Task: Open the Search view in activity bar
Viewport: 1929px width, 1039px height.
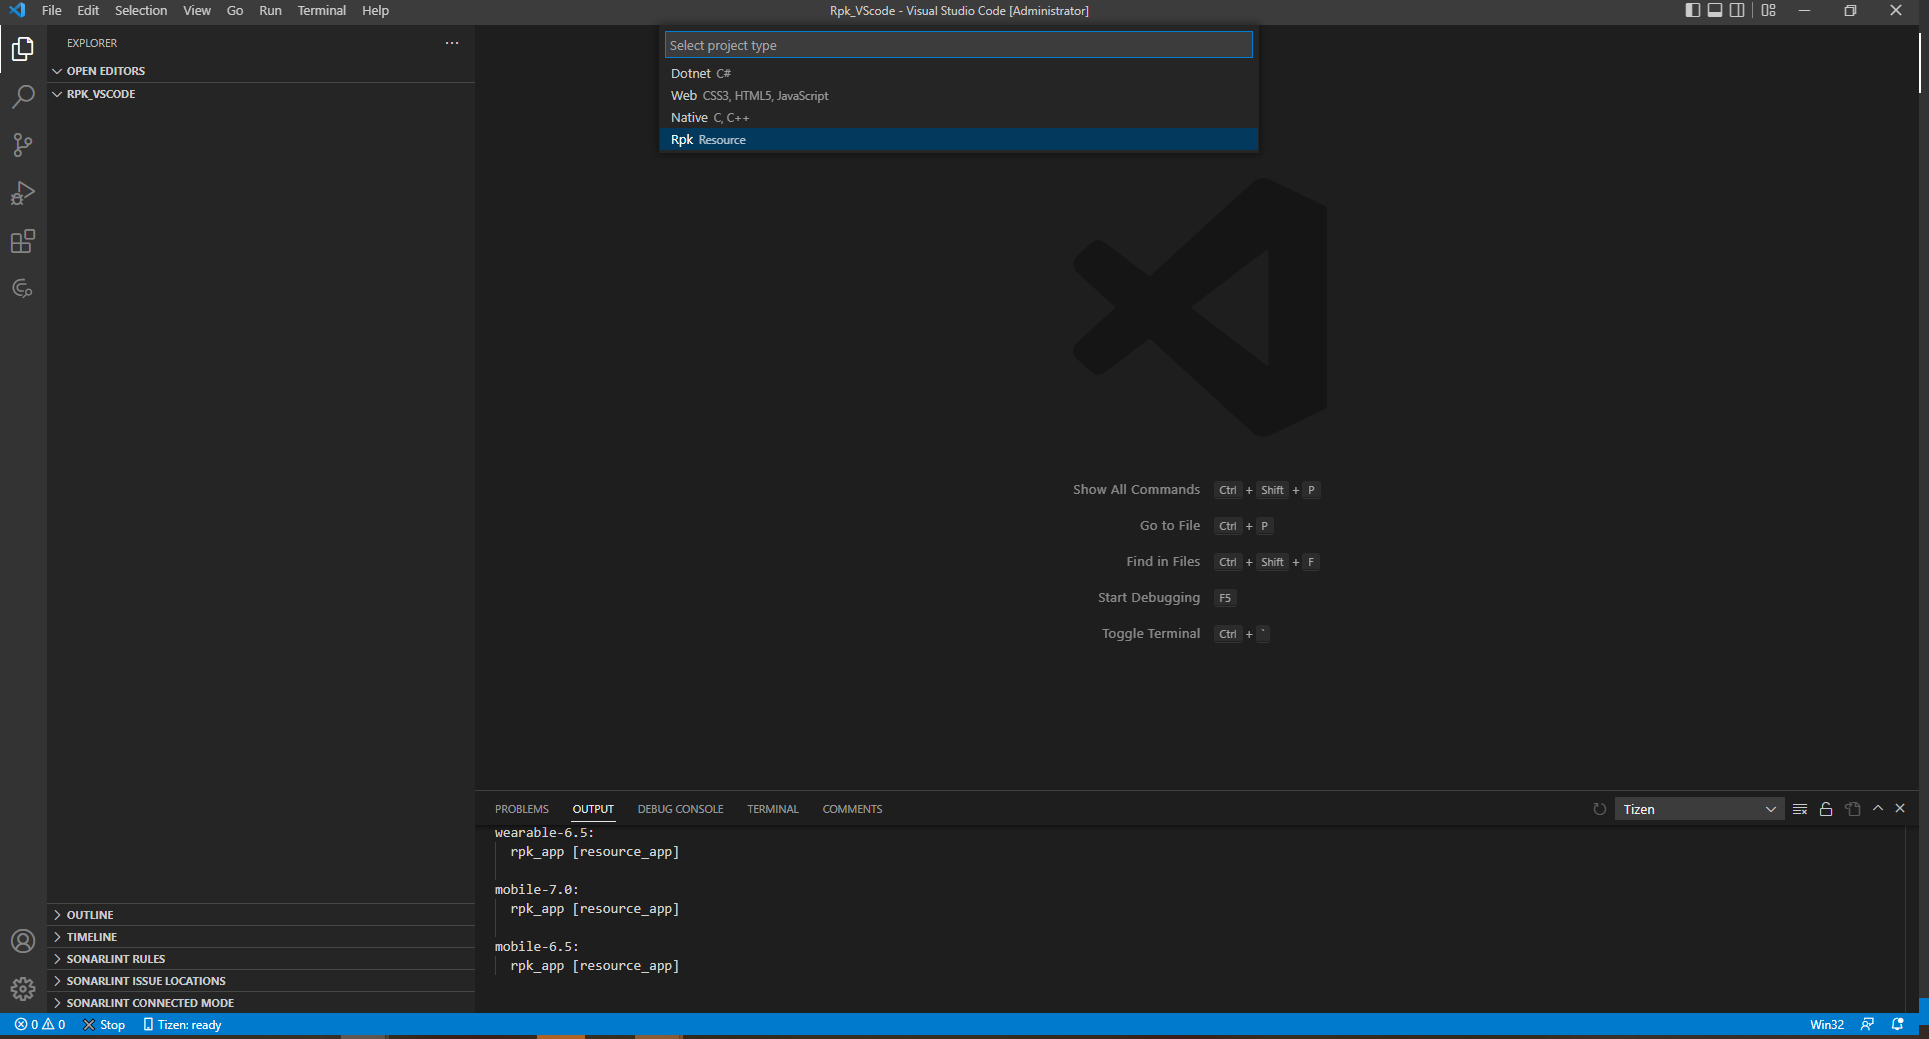Action: tap(23, 97)
